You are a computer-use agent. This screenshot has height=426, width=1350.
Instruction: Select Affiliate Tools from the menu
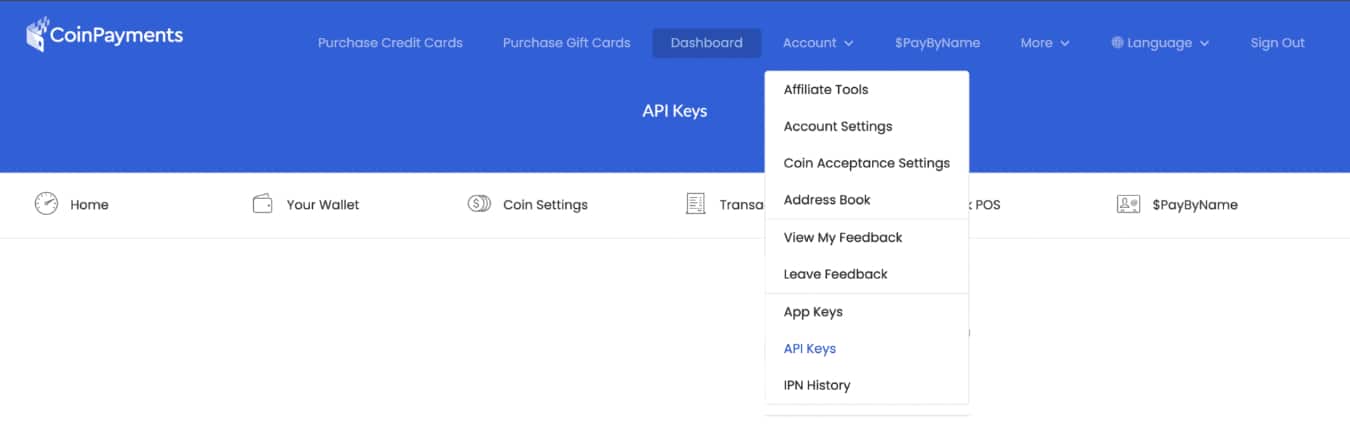(x=825, y=89)
